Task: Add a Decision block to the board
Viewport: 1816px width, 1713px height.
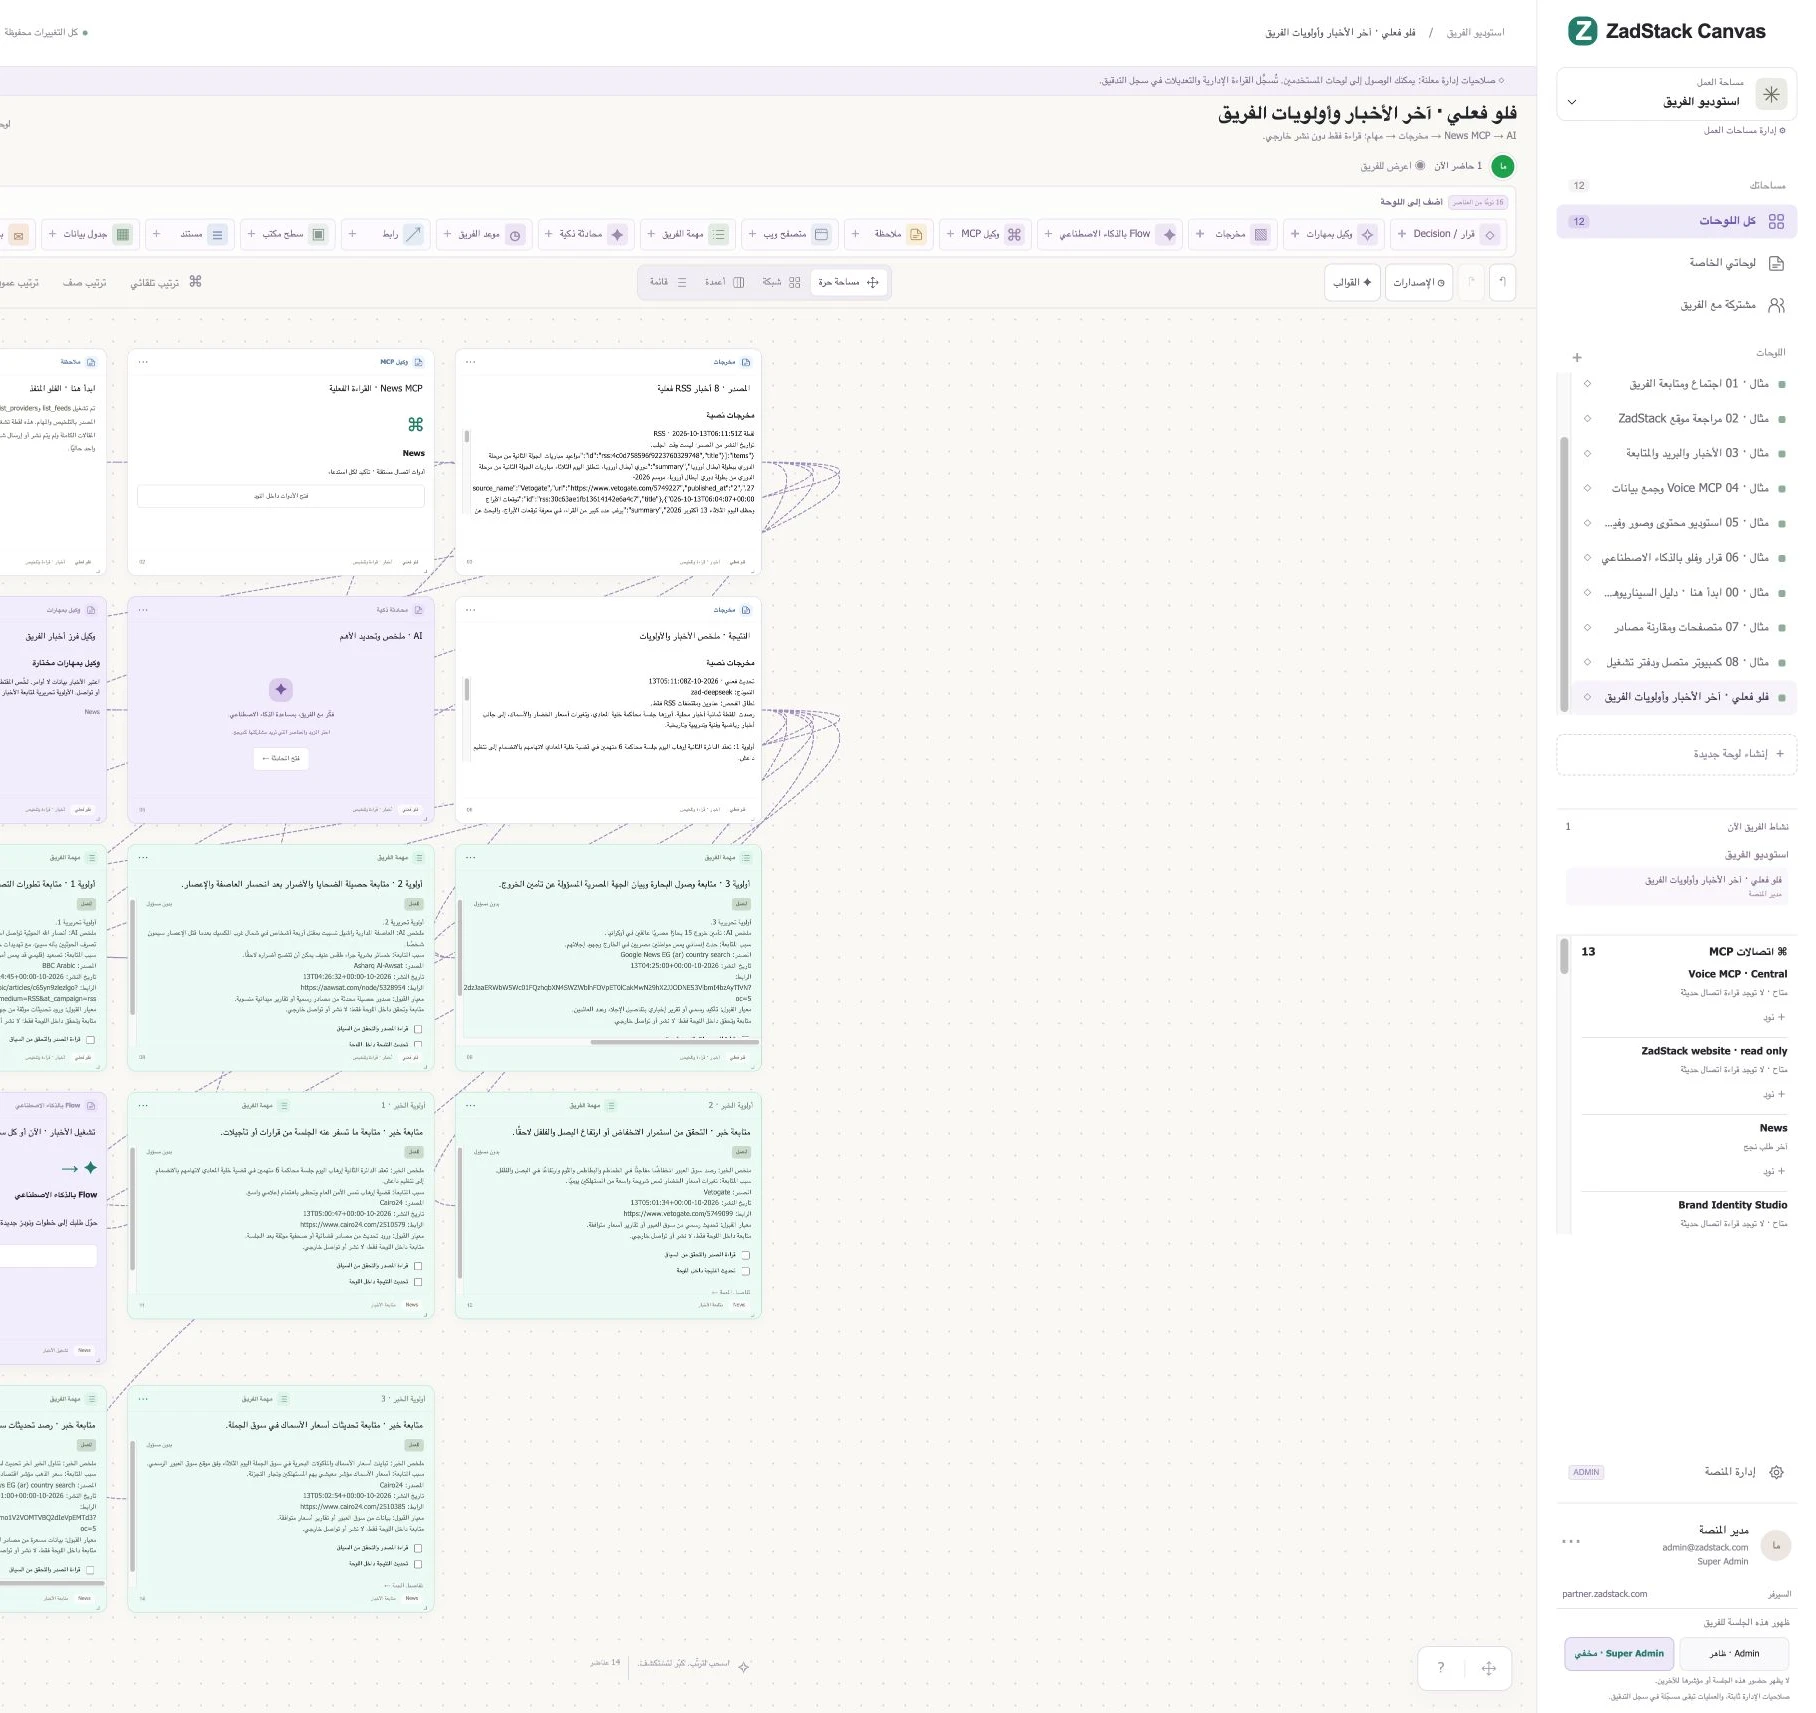Action: click(x=1448, y=234)
